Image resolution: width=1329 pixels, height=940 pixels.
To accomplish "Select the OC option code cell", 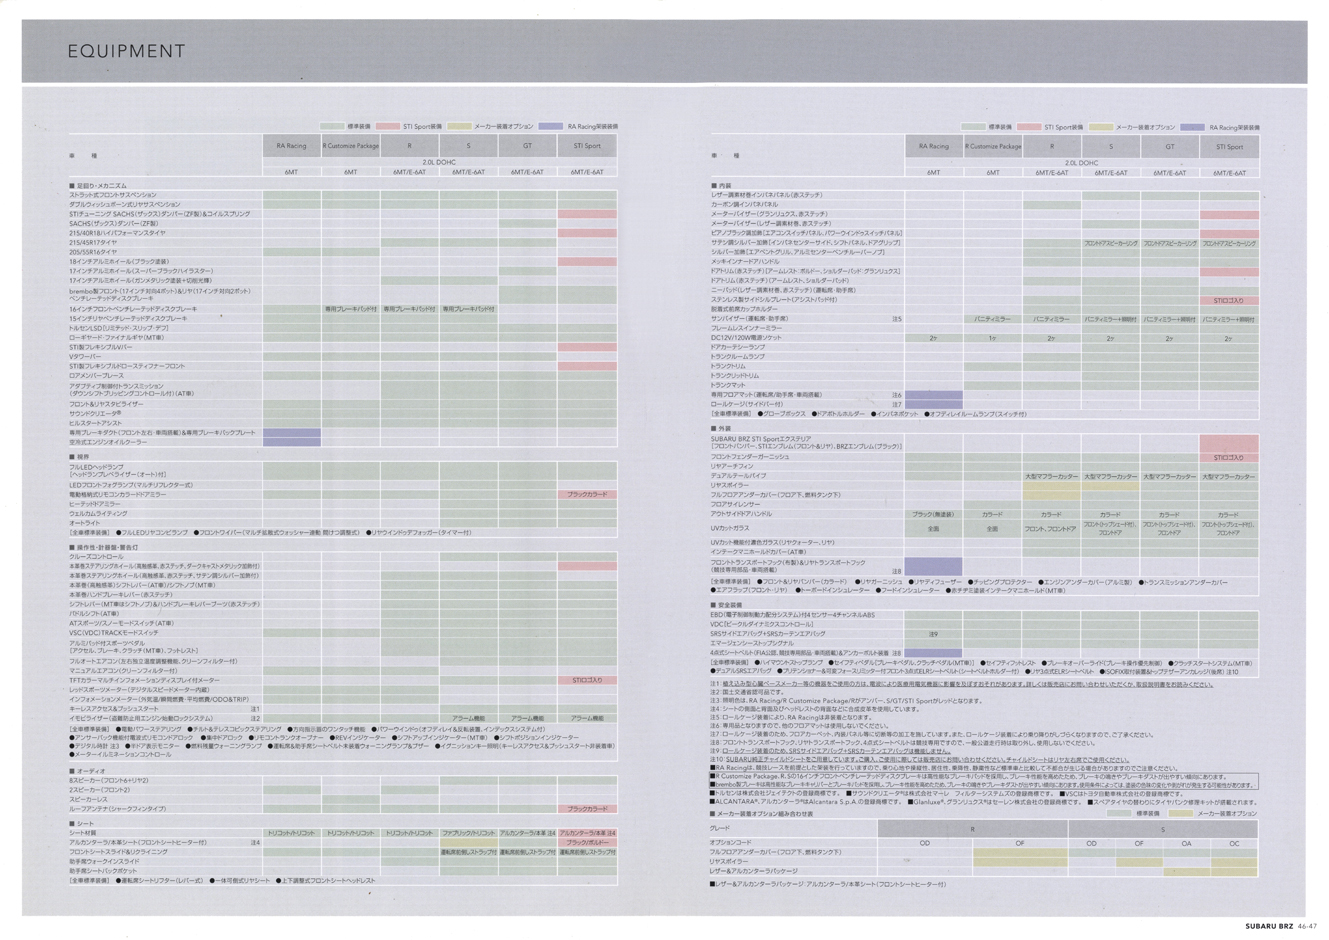I will click(x=1233, y=843).
